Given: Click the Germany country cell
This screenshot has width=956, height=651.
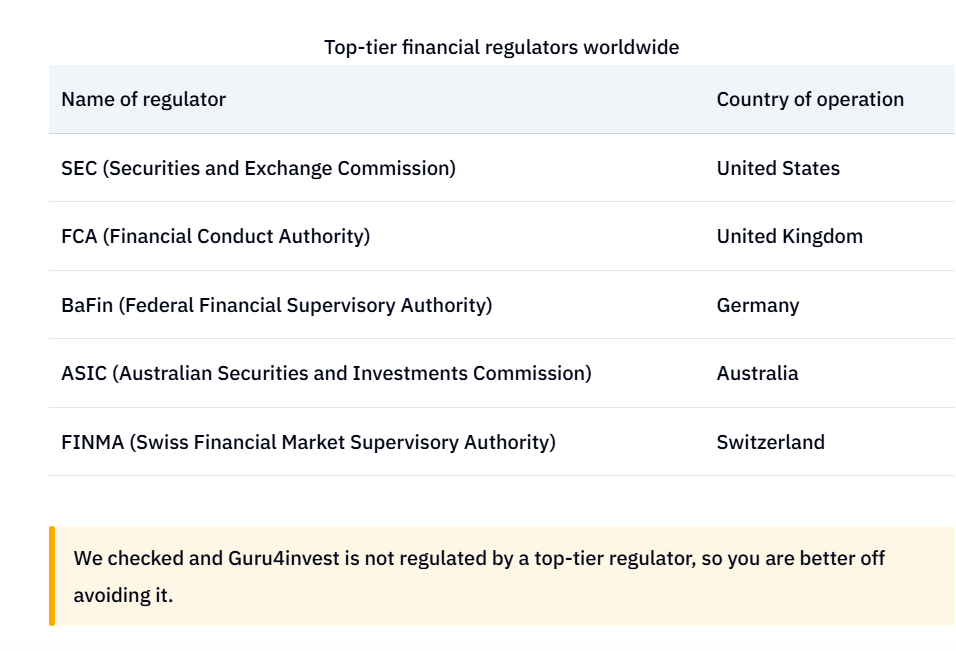Looking at the screenshot, I should [758, 305].
